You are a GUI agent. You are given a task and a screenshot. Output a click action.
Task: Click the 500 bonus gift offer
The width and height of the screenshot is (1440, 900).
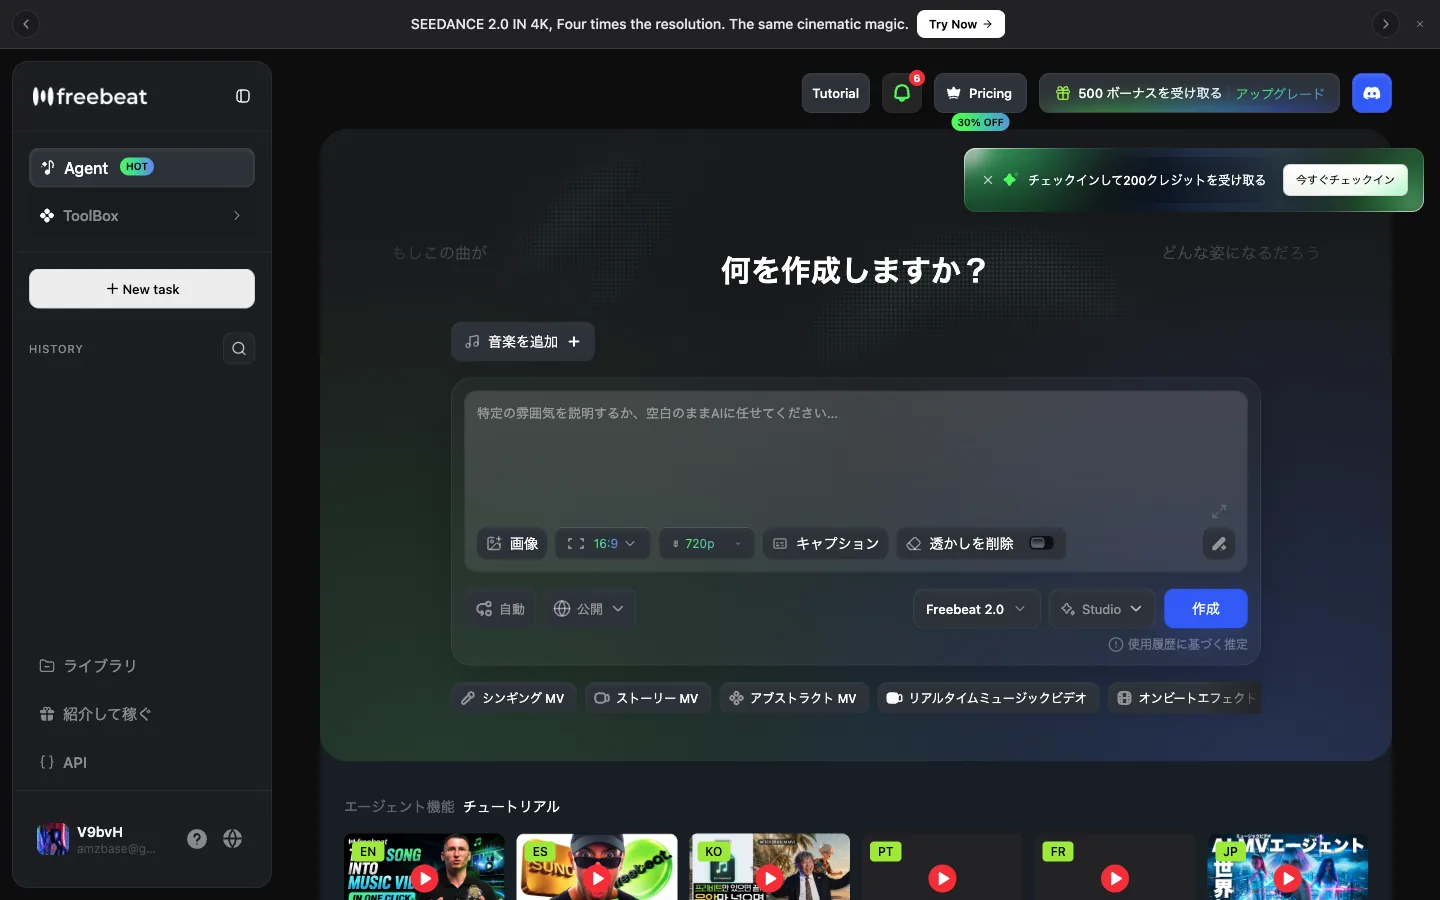coord(1139,93)
